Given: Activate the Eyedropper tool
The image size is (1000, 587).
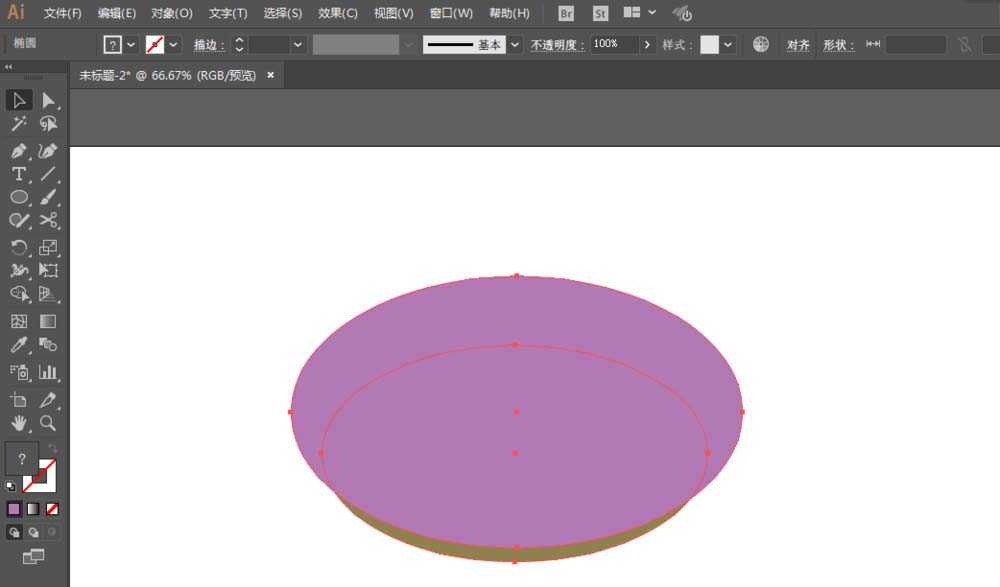Looking at the screenshot, I should (18, 345).
